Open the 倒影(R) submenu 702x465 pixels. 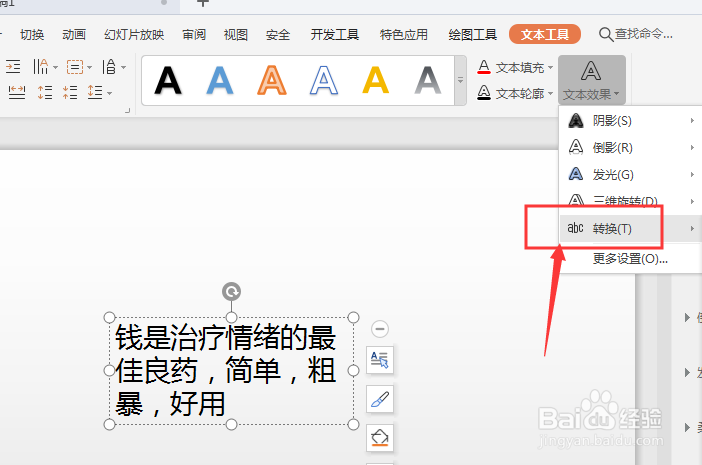click(630, 147)
